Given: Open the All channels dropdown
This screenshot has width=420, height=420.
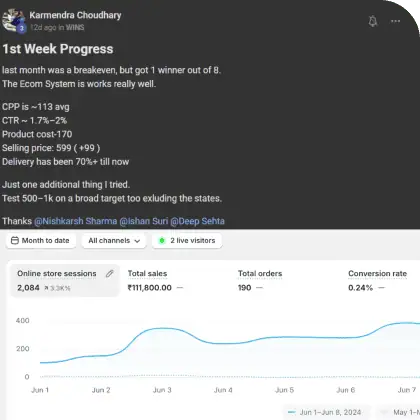Looking at the screenshot, I should coord(114,240).
